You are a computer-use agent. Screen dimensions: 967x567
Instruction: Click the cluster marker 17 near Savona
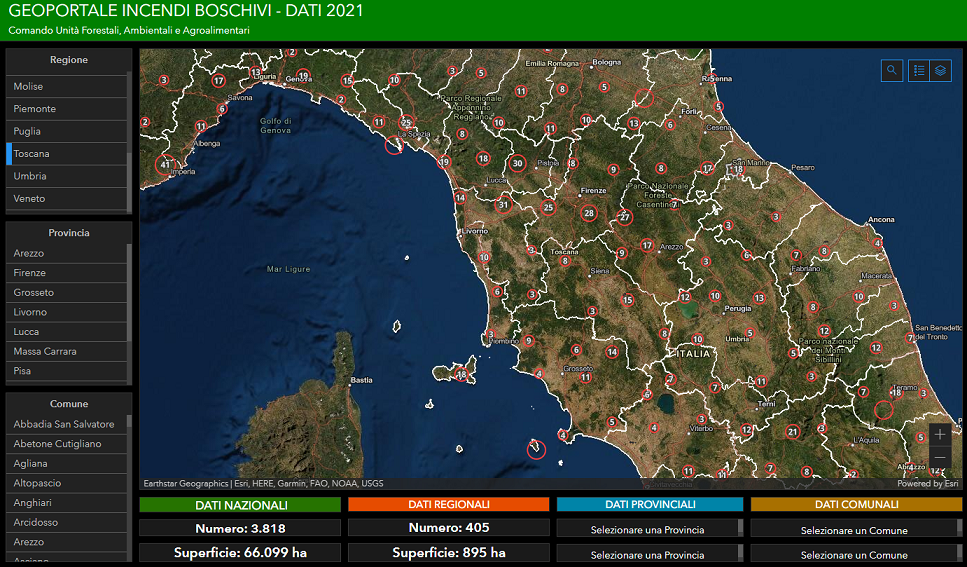[218, 80]
